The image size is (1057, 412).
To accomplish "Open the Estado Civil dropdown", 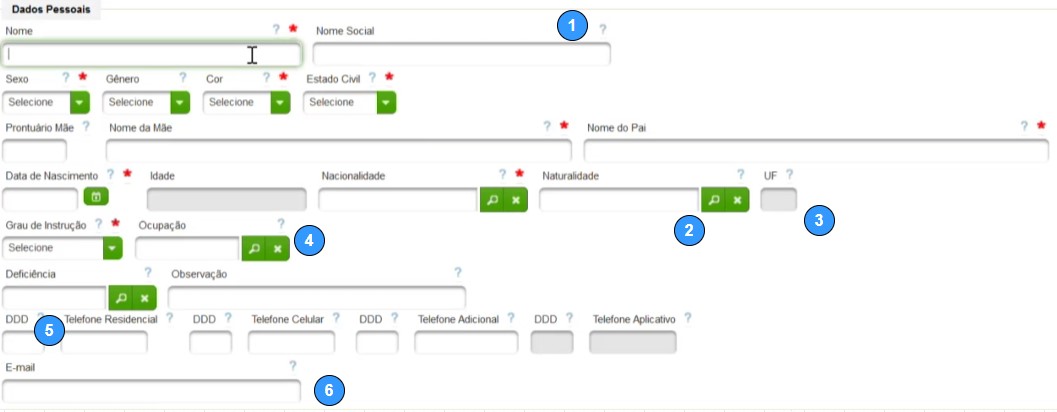I will coord(350,102).
